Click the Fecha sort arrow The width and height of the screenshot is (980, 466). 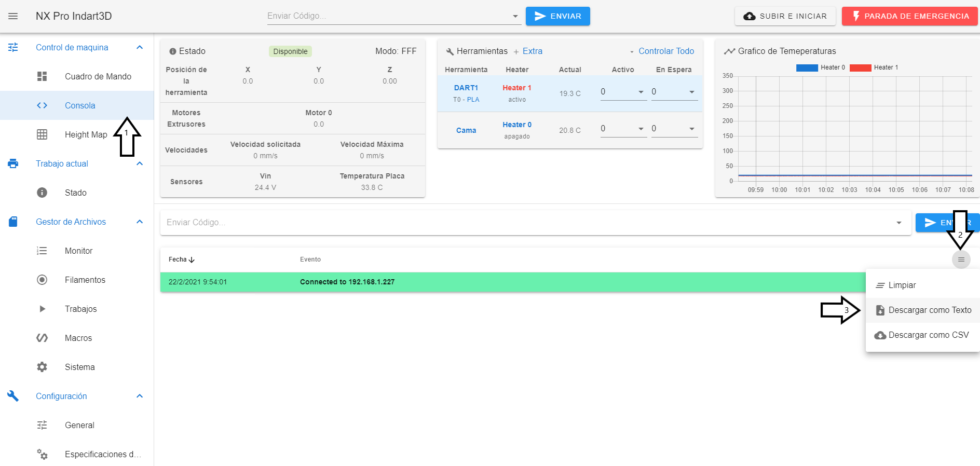click(192, 259)
